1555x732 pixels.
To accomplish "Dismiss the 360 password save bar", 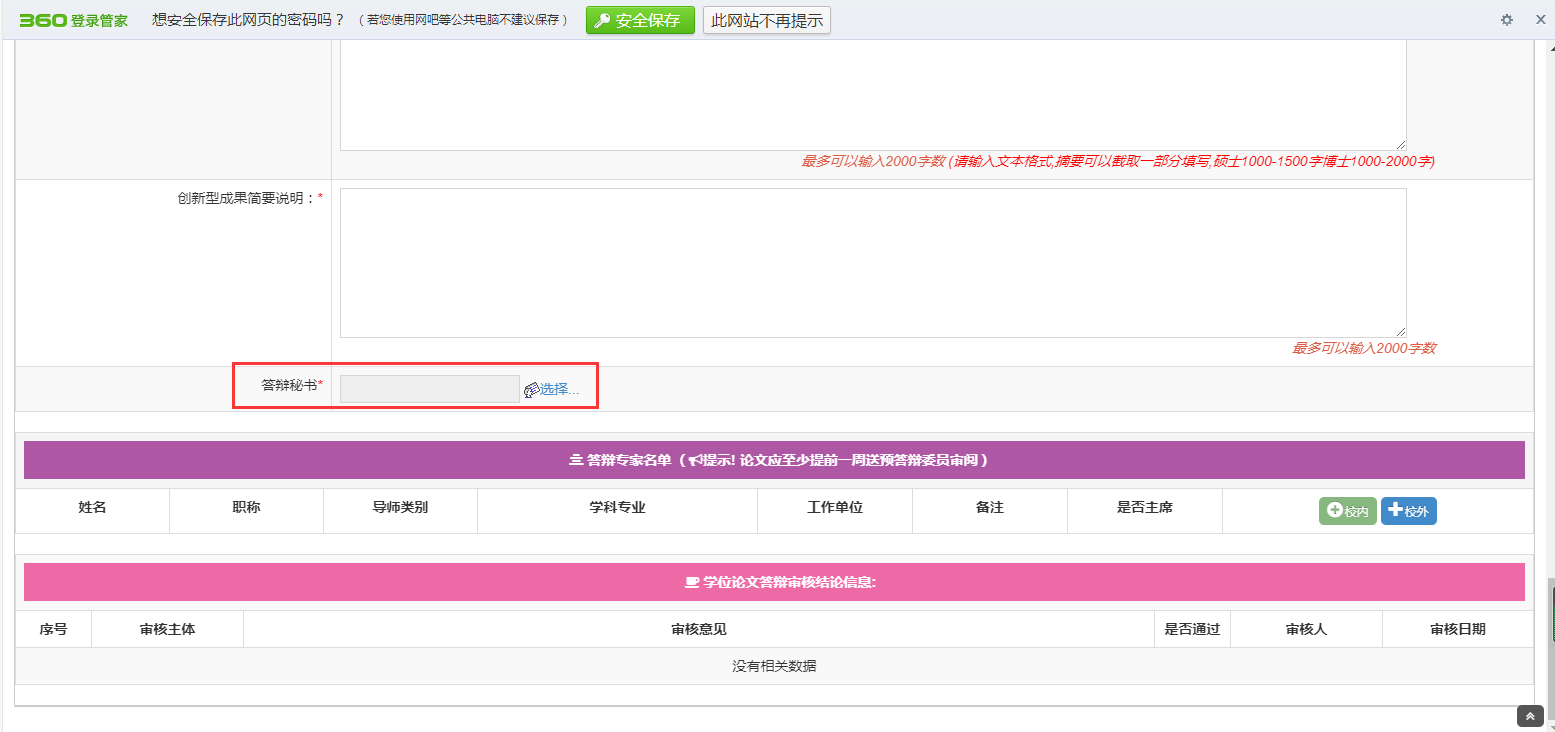I will 1540,20.
